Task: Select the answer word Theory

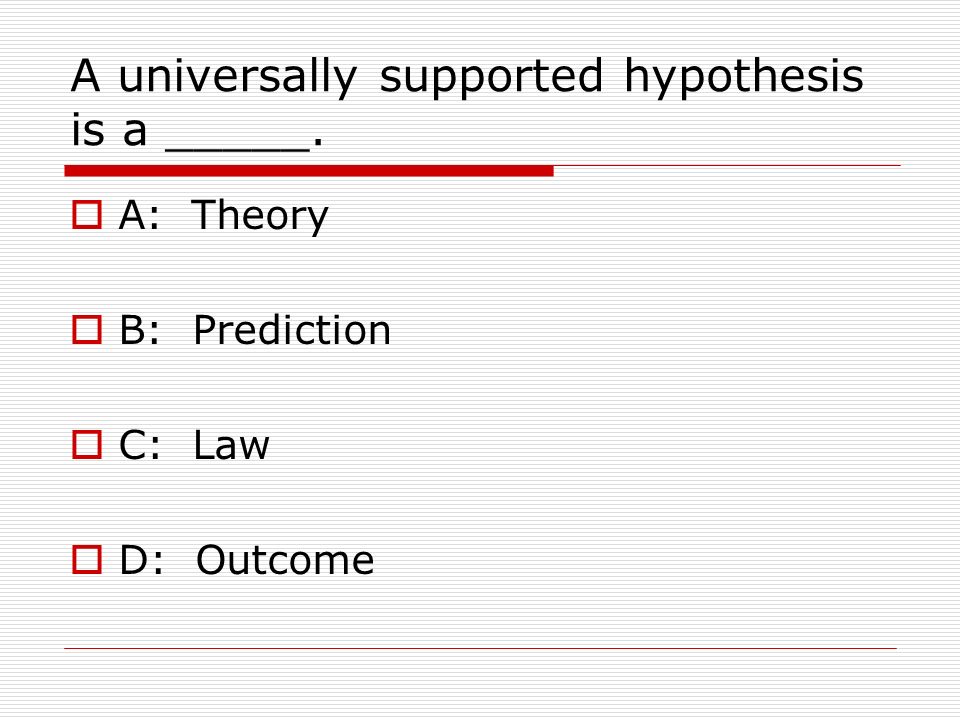Action: click(260, 216)
